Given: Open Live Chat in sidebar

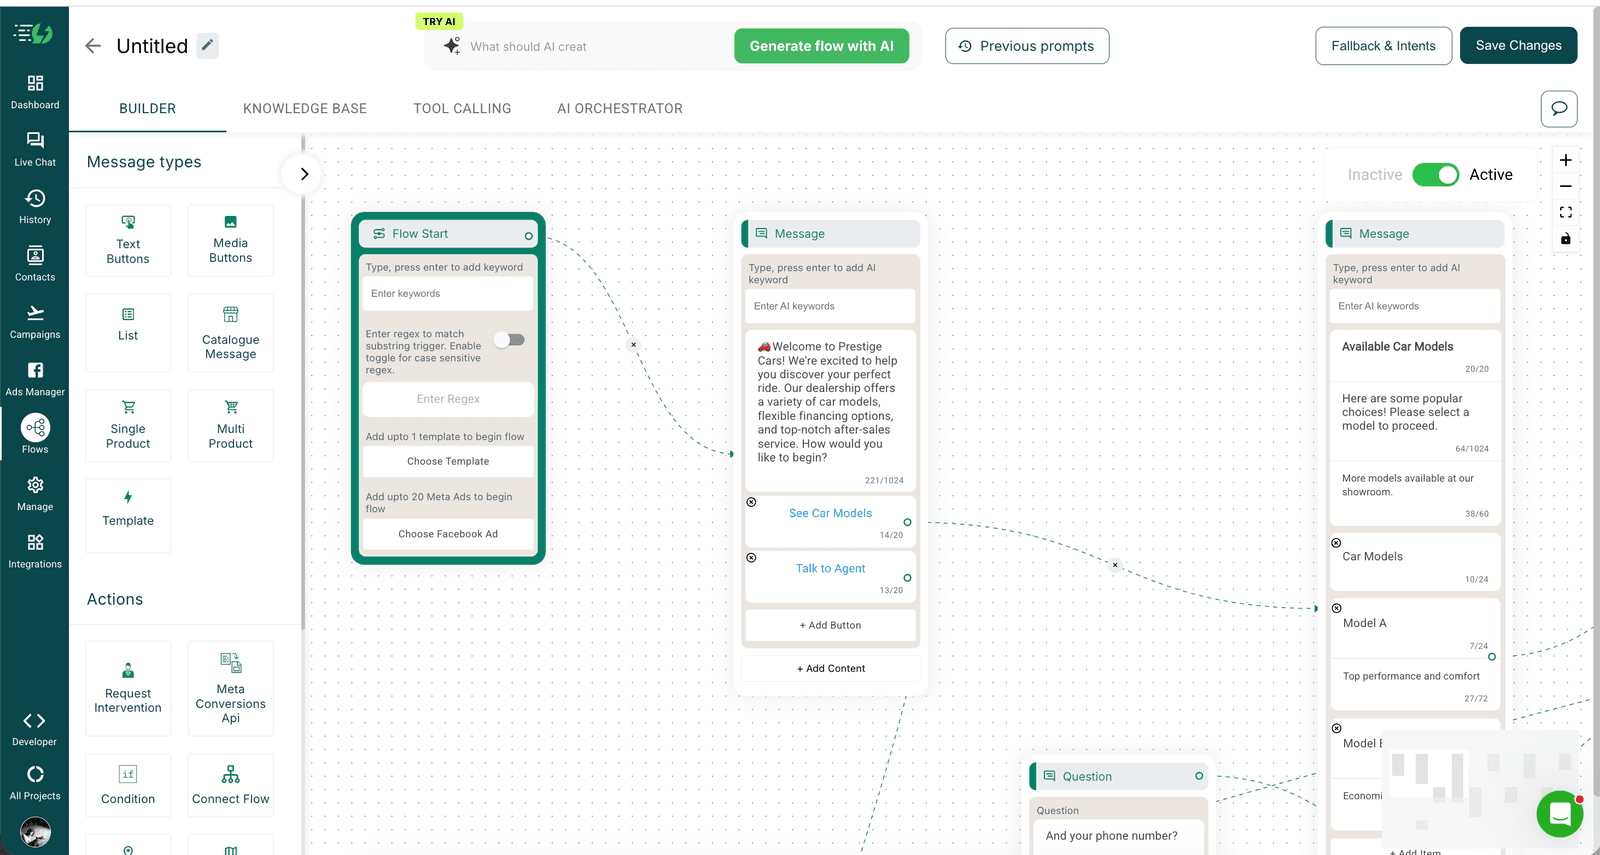Looking at the screenshot, I should tap(35, 149).
